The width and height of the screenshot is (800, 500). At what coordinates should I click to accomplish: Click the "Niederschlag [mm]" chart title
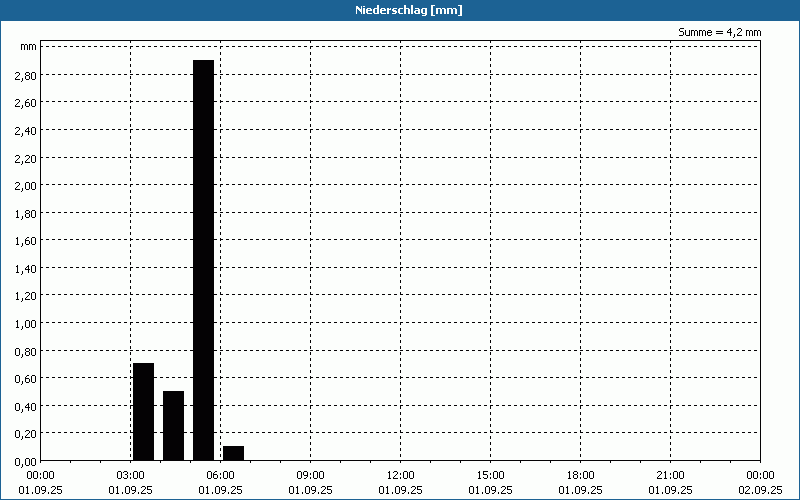tap(400, 10)
